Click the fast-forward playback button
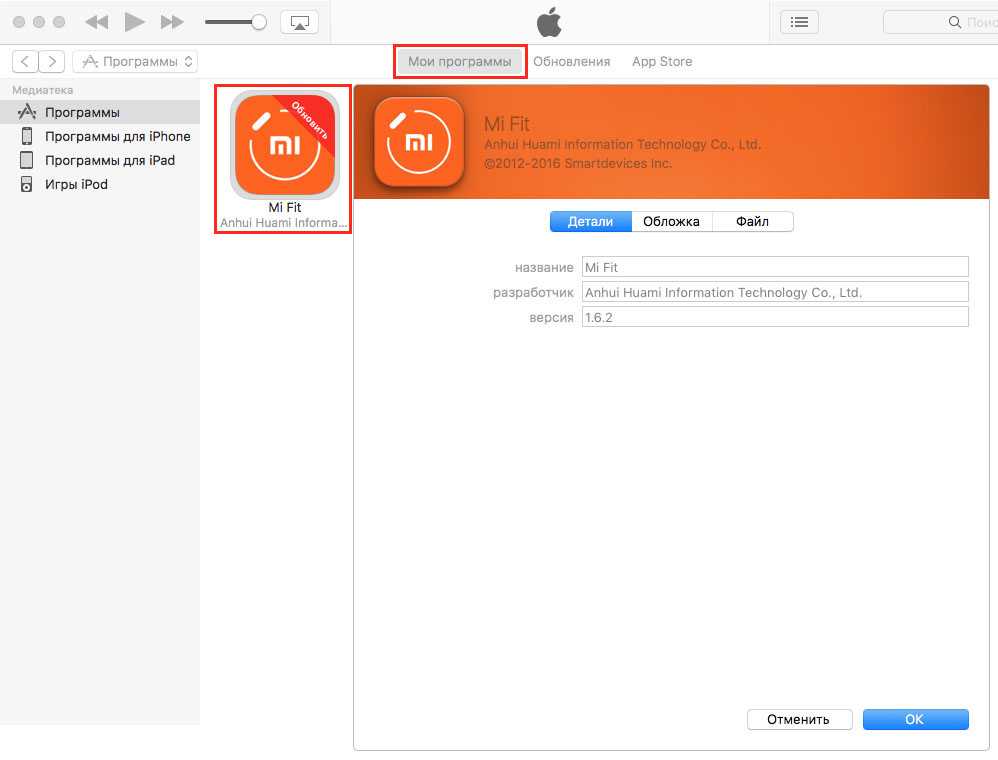The height and width of the screenshot is (760, 998). pyautogui.click(x=172, y=22)
